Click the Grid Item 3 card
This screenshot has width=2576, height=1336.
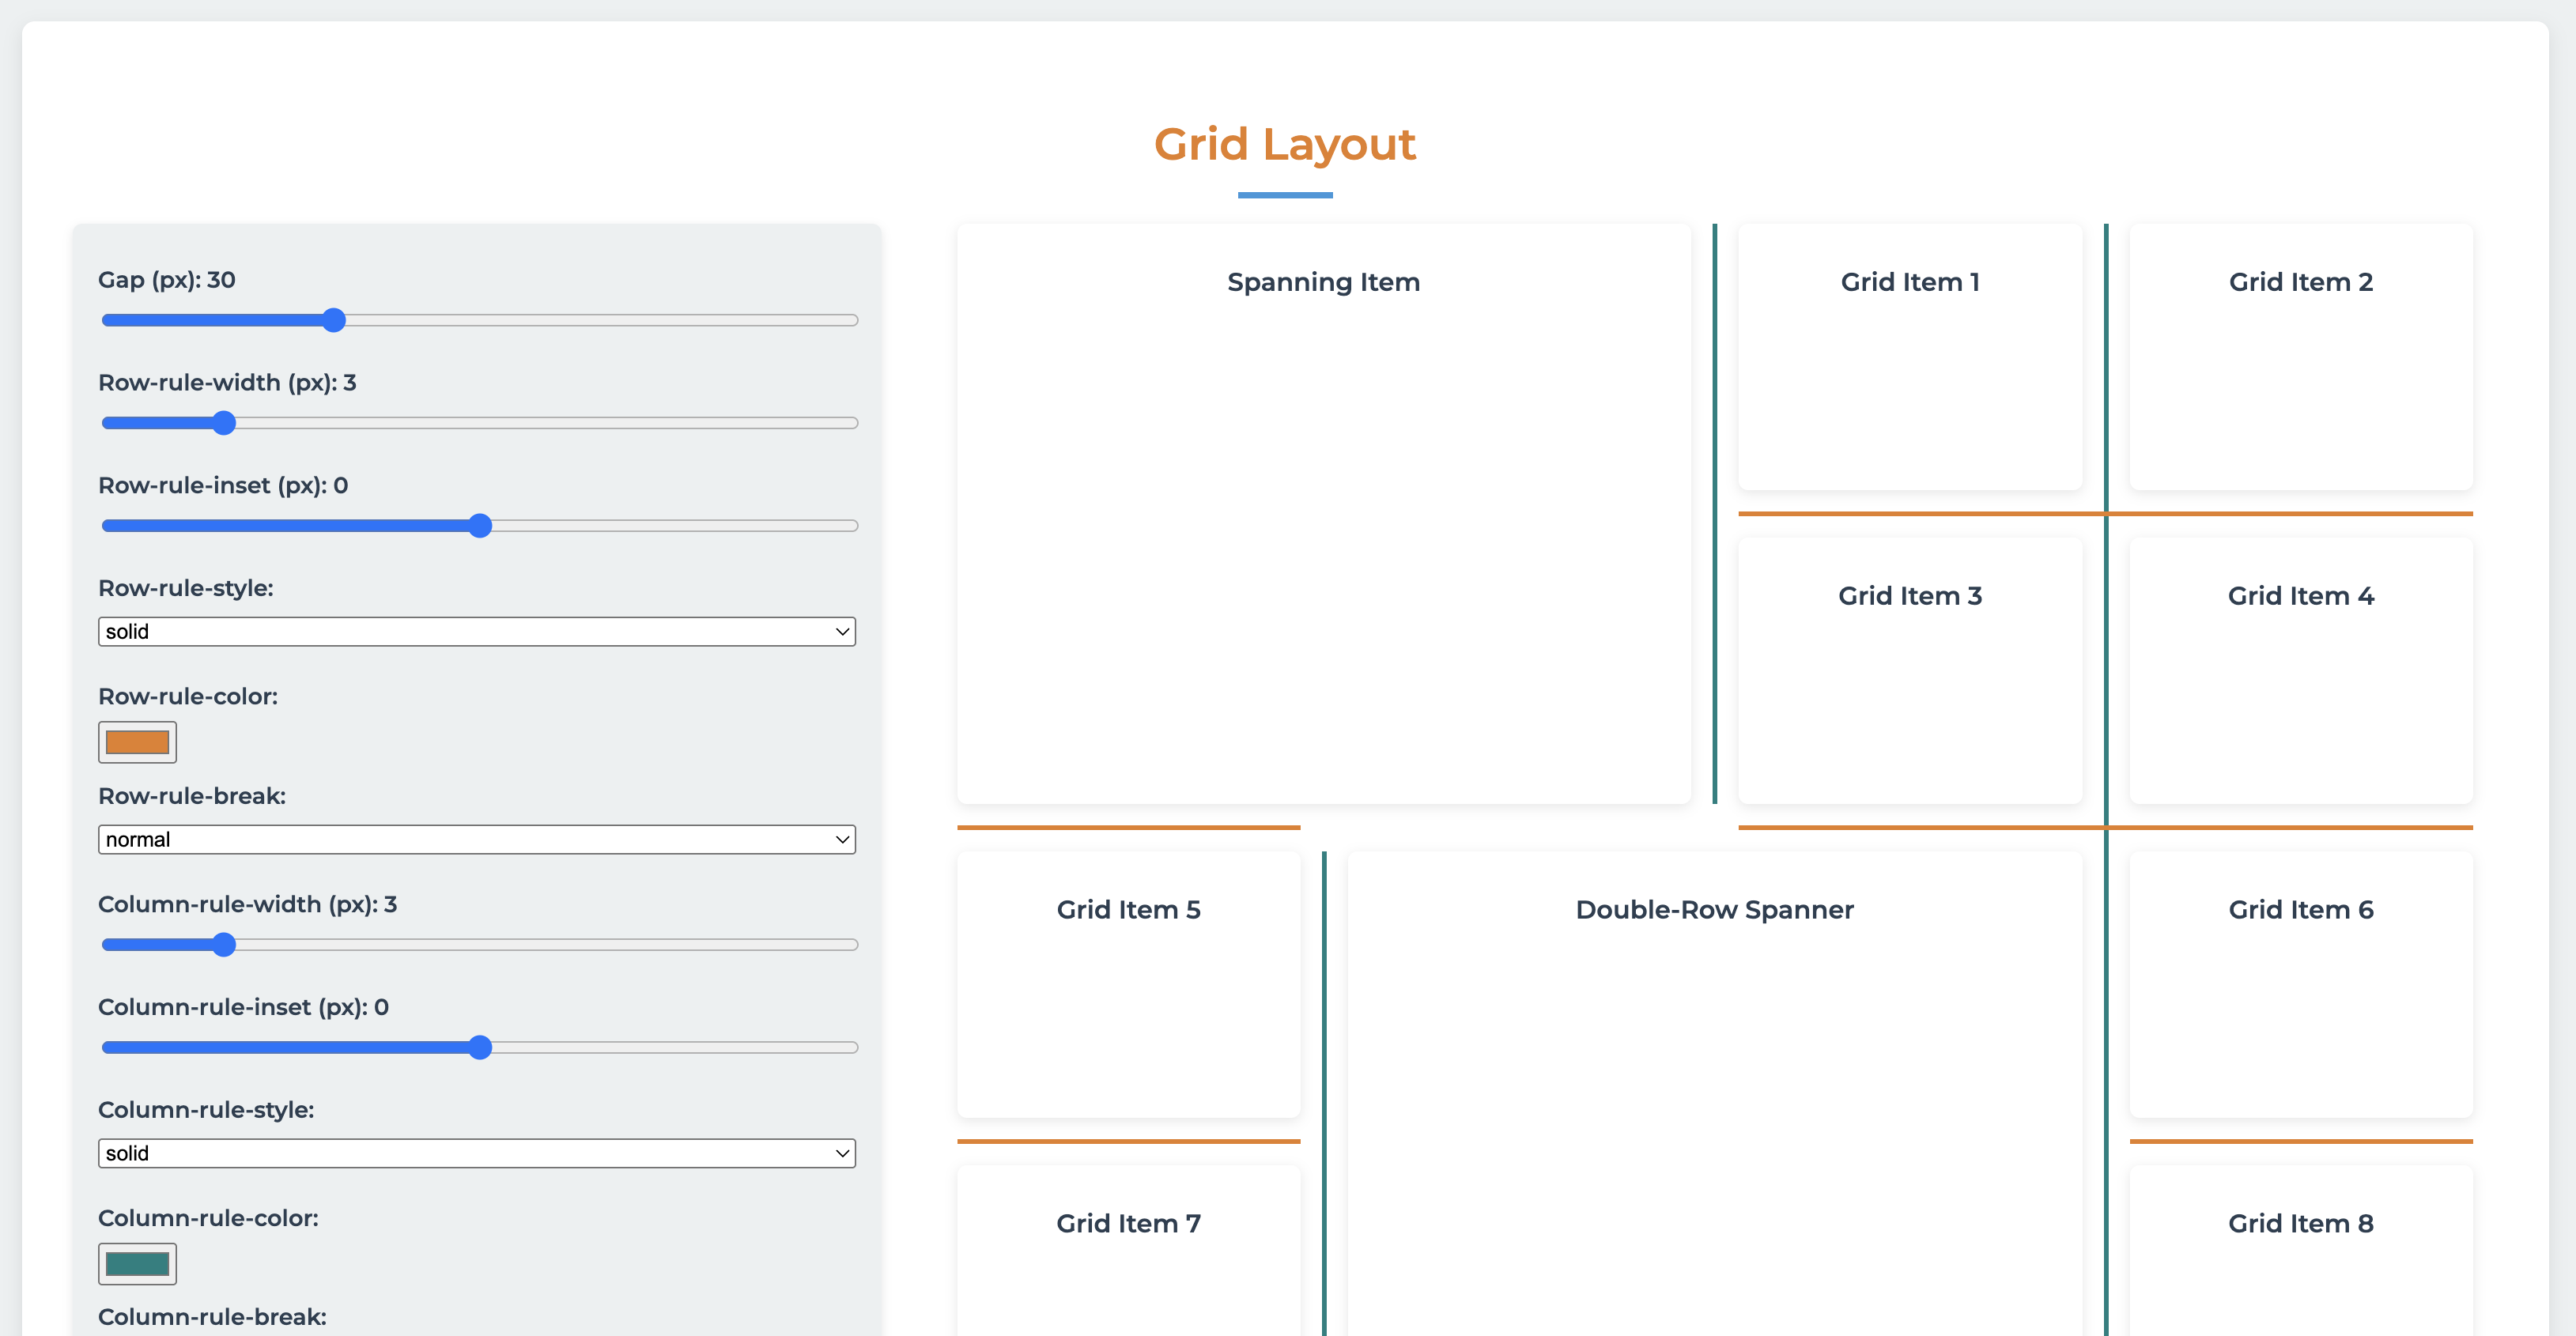1910,671
